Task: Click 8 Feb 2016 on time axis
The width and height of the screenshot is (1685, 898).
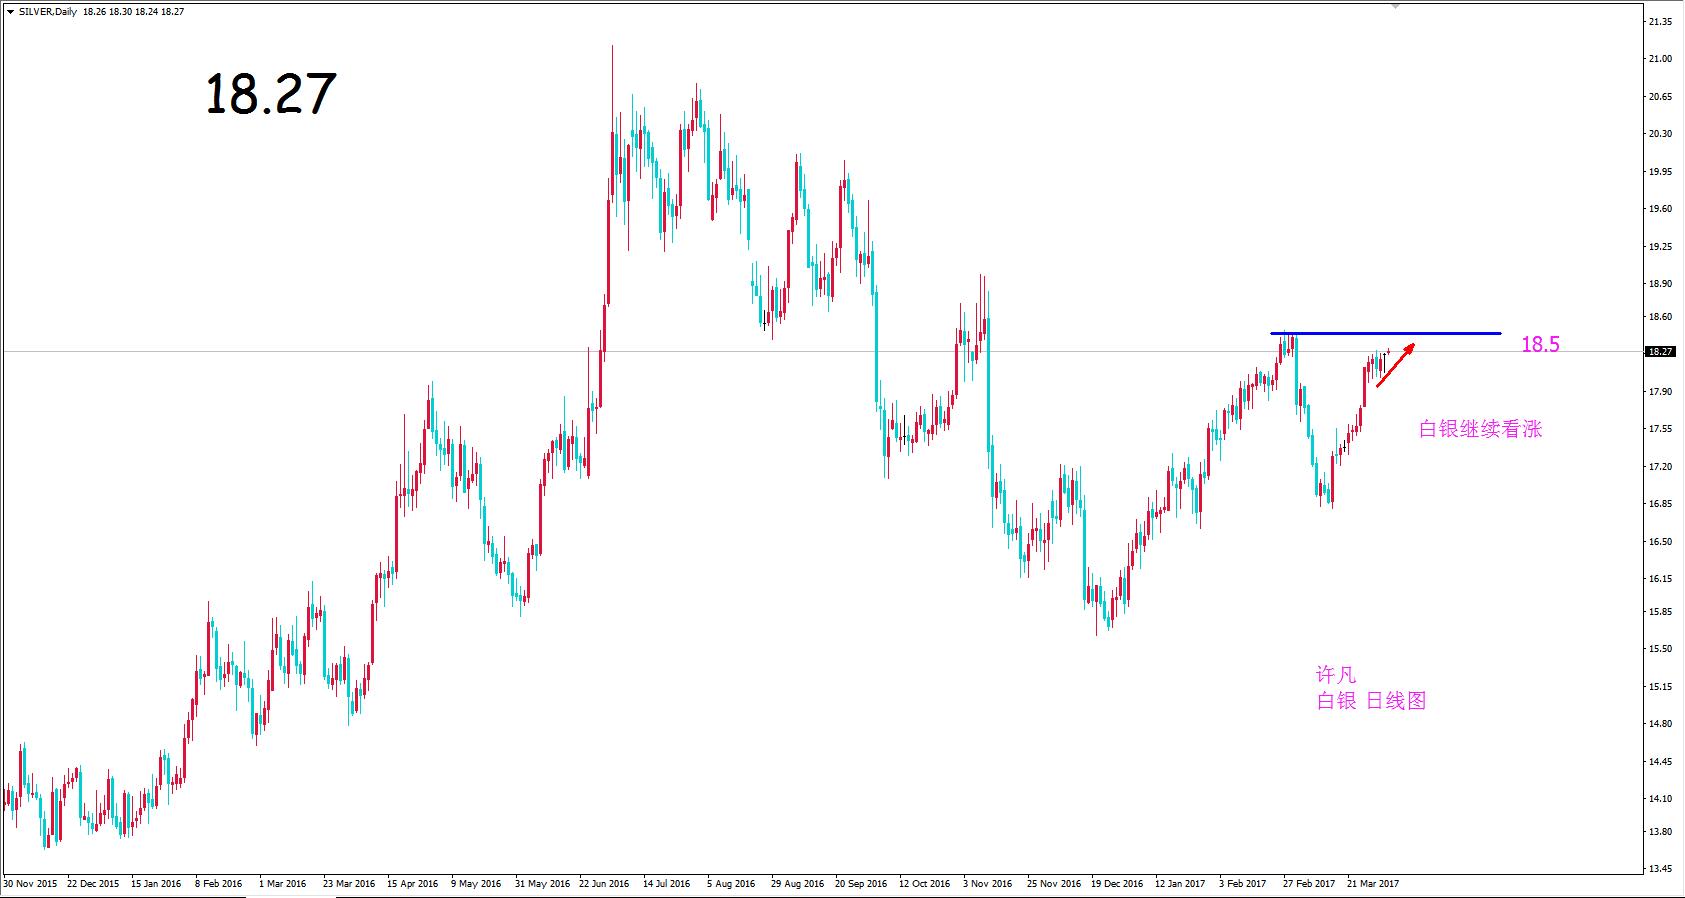Action: click(218, 884)
